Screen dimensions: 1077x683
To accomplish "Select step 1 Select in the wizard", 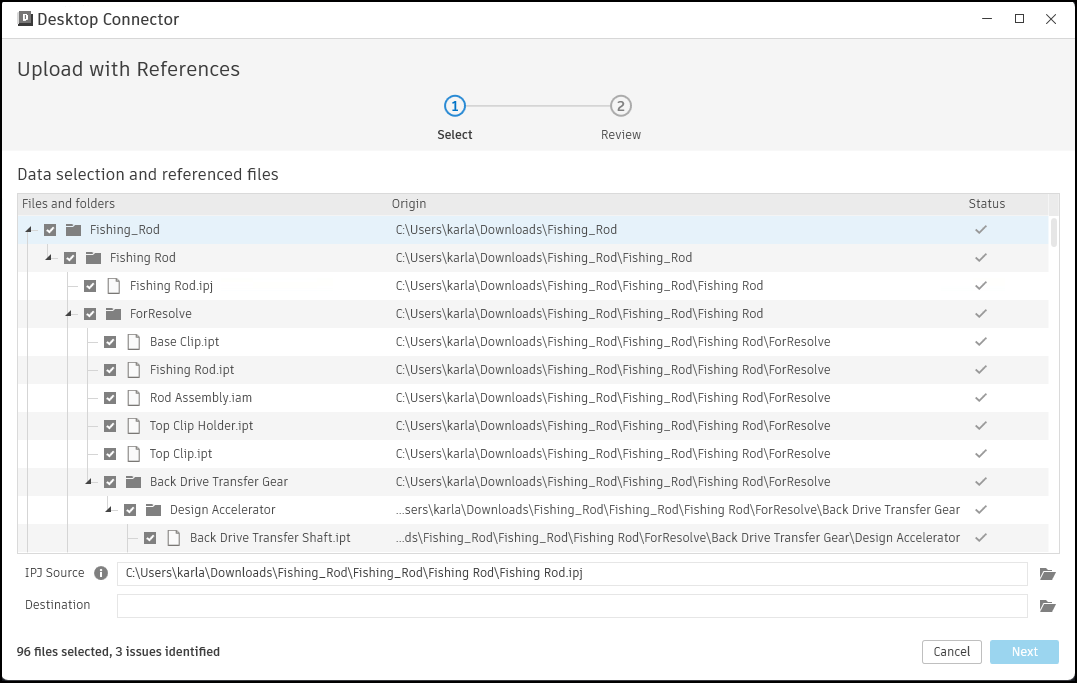I will click(455, 106).
